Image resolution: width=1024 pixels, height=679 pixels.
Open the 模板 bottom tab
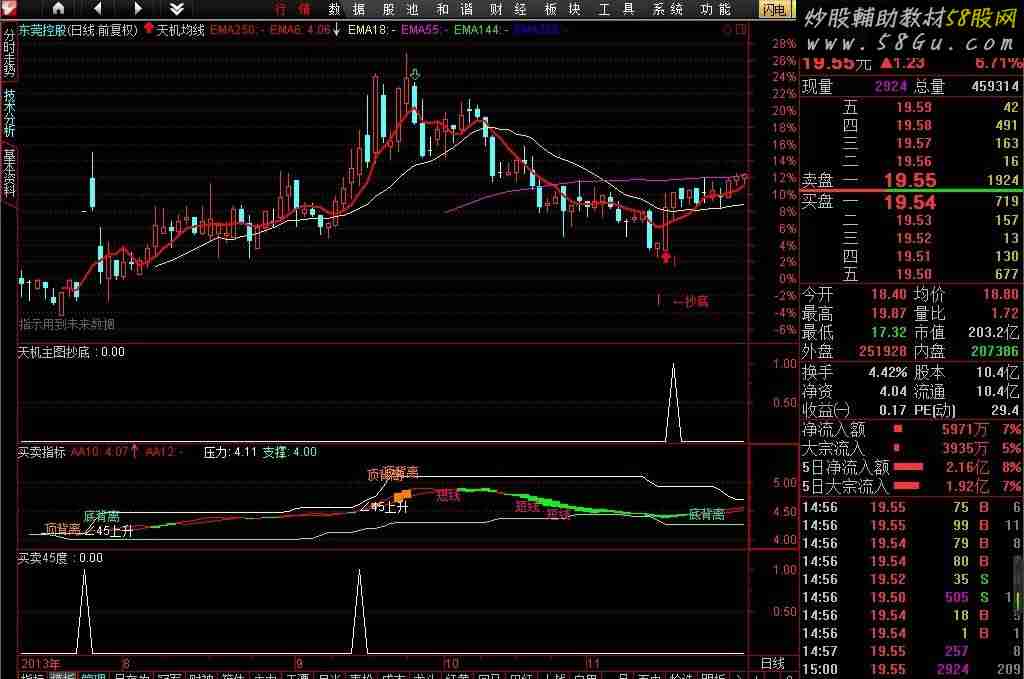63,675
